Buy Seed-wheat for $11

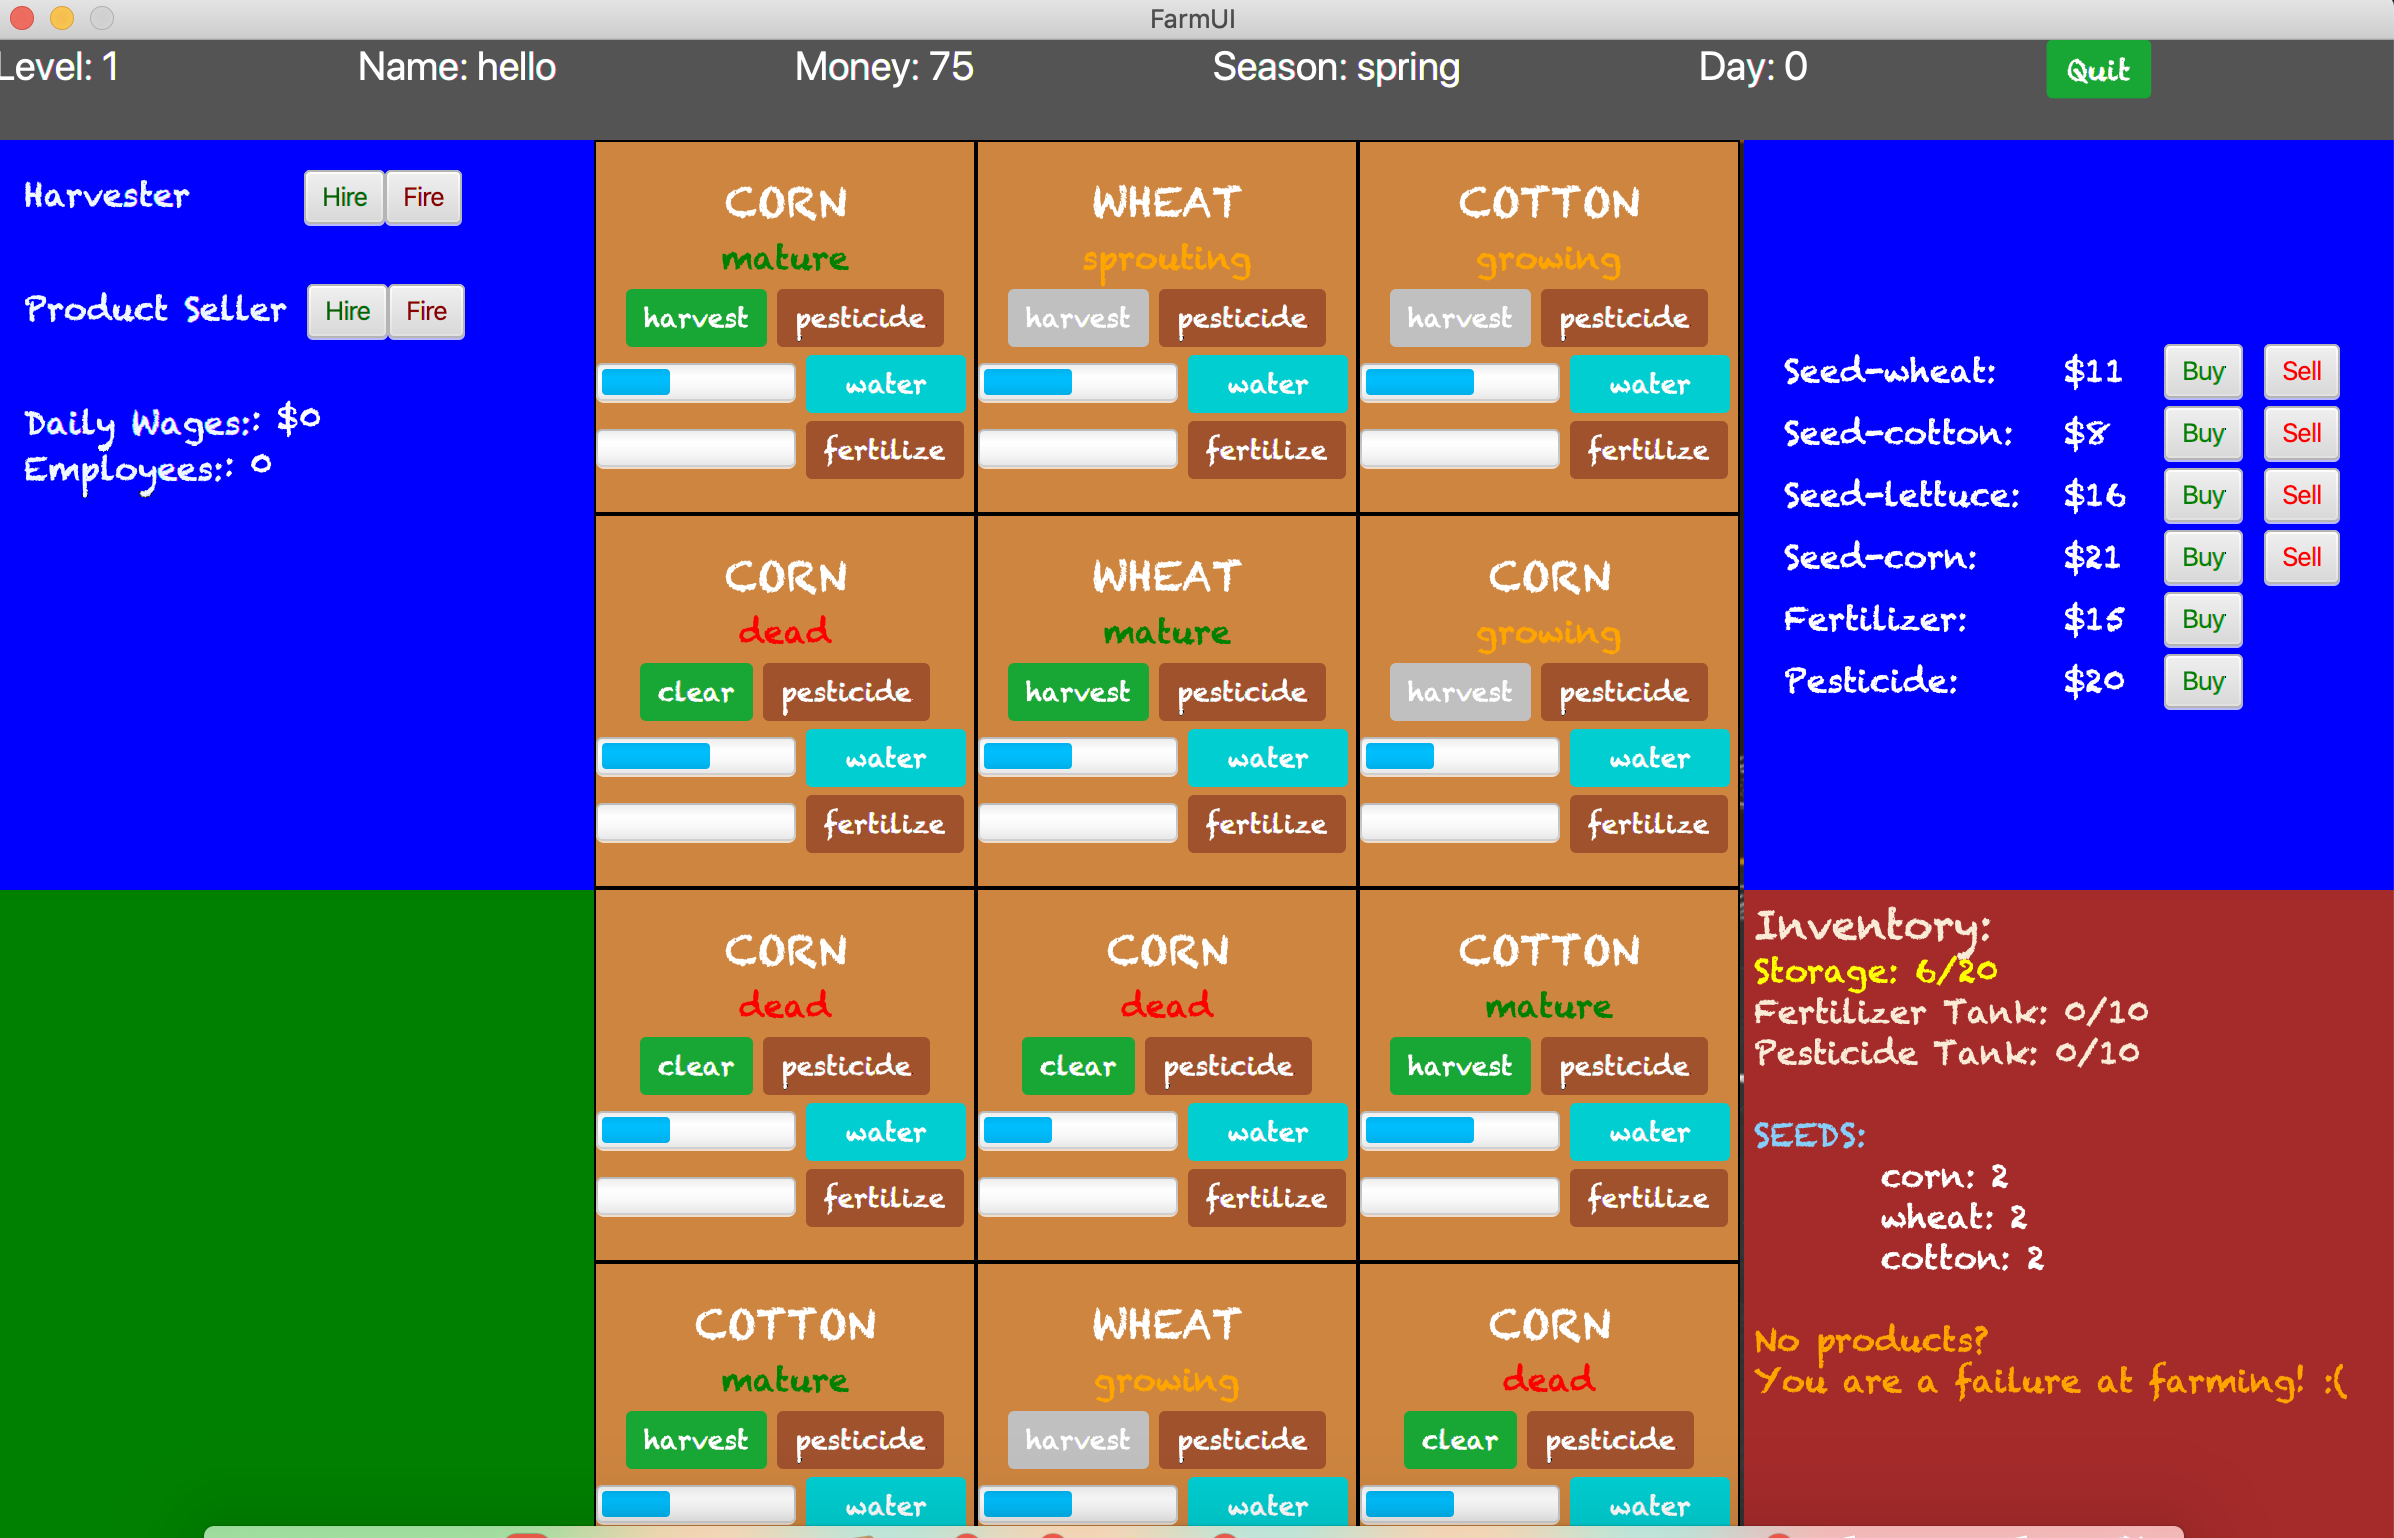(2202, 371)
